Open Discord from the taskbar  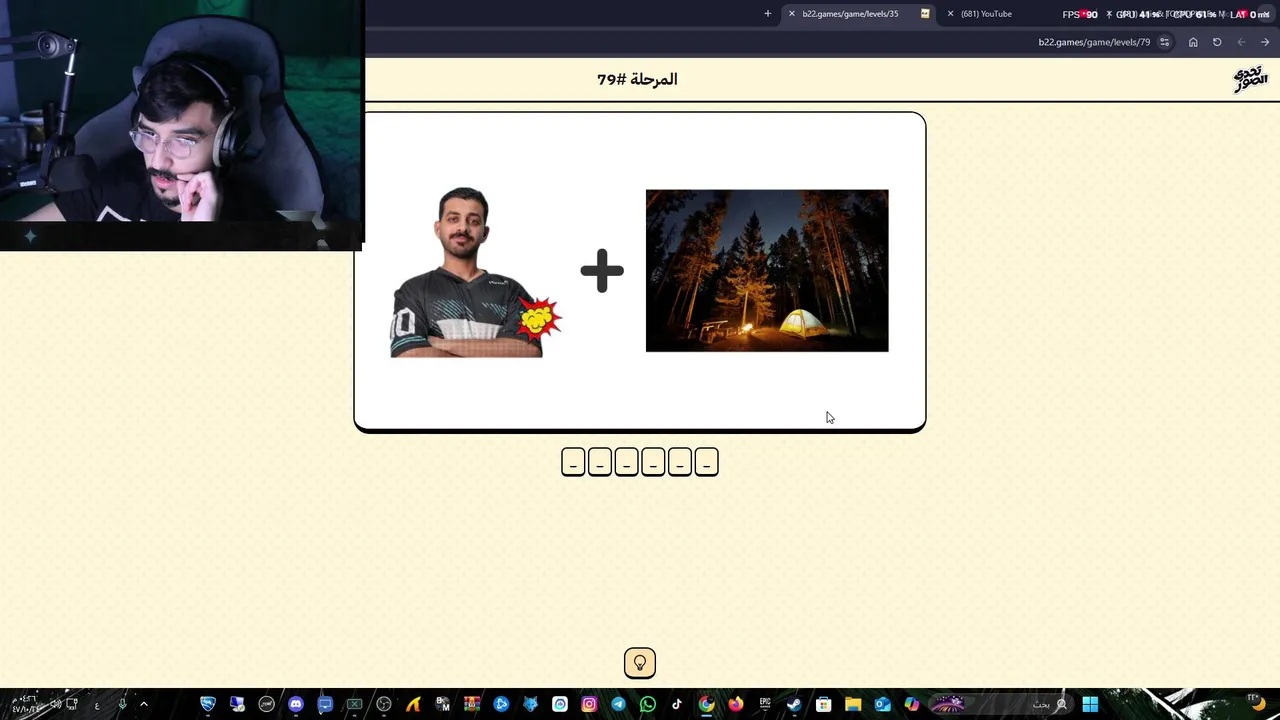[296, 704]
